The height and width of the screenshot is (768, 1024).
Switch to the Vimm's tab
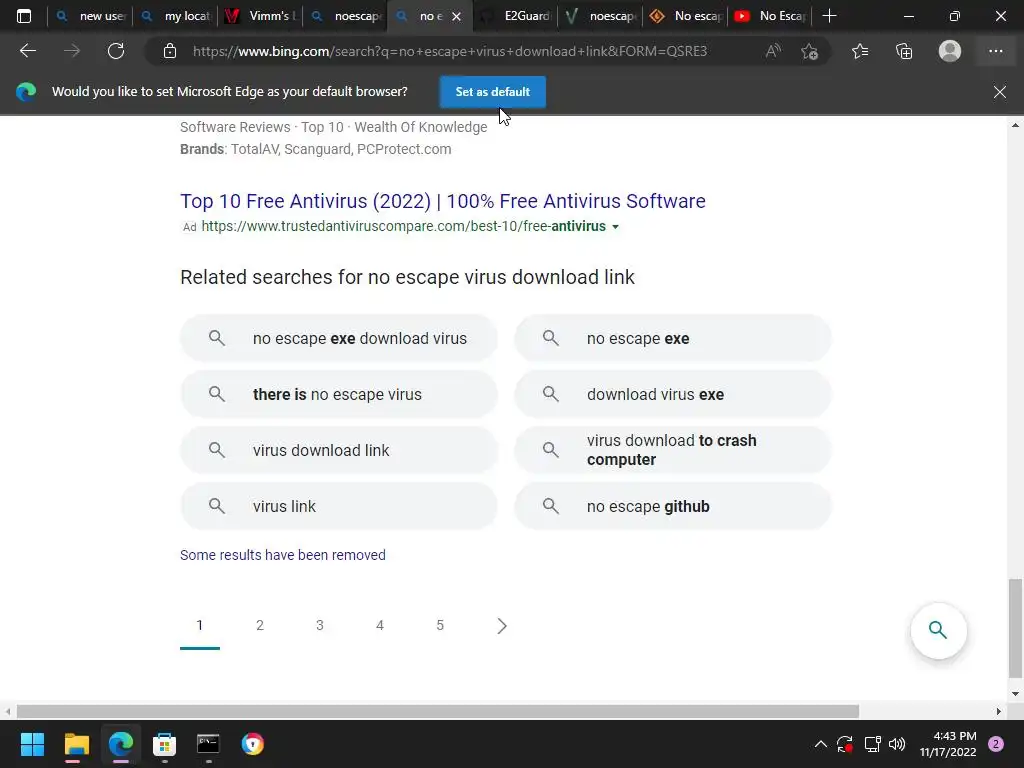(x=260, y=16)
